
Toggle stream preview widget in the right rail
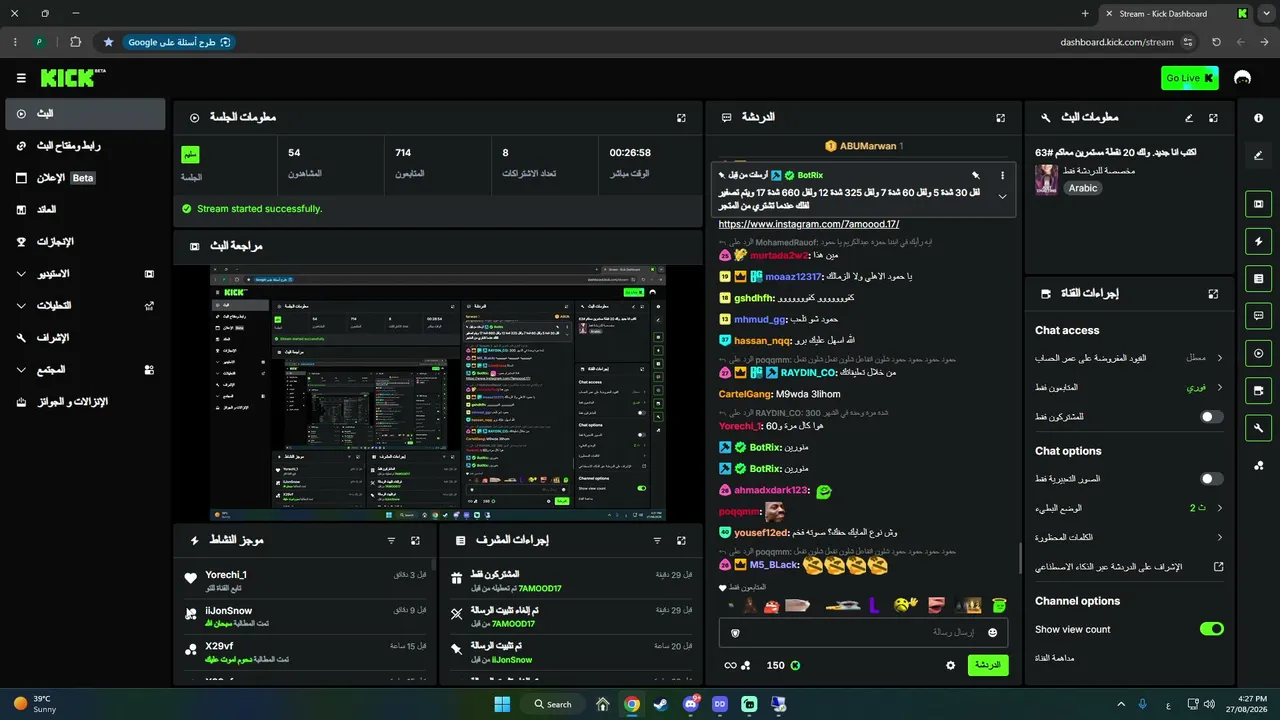tap(1258, 204)
